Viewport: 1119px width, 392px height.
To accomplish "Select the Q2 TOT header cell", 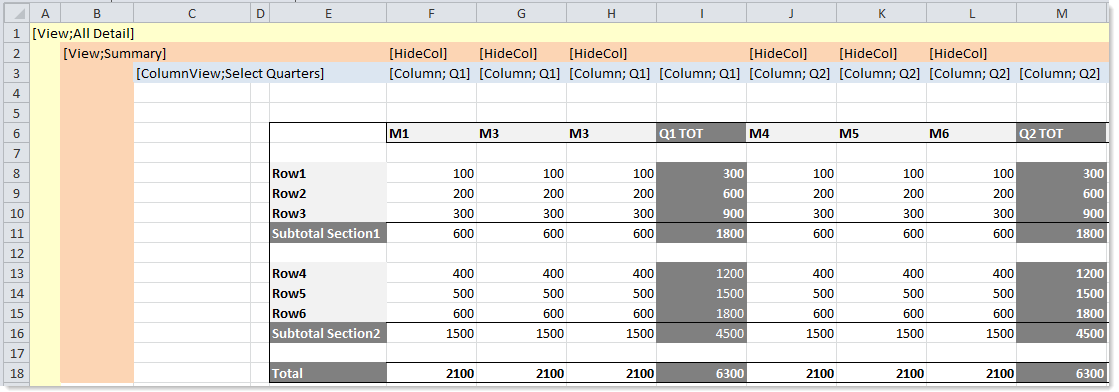I will 1062,133.
